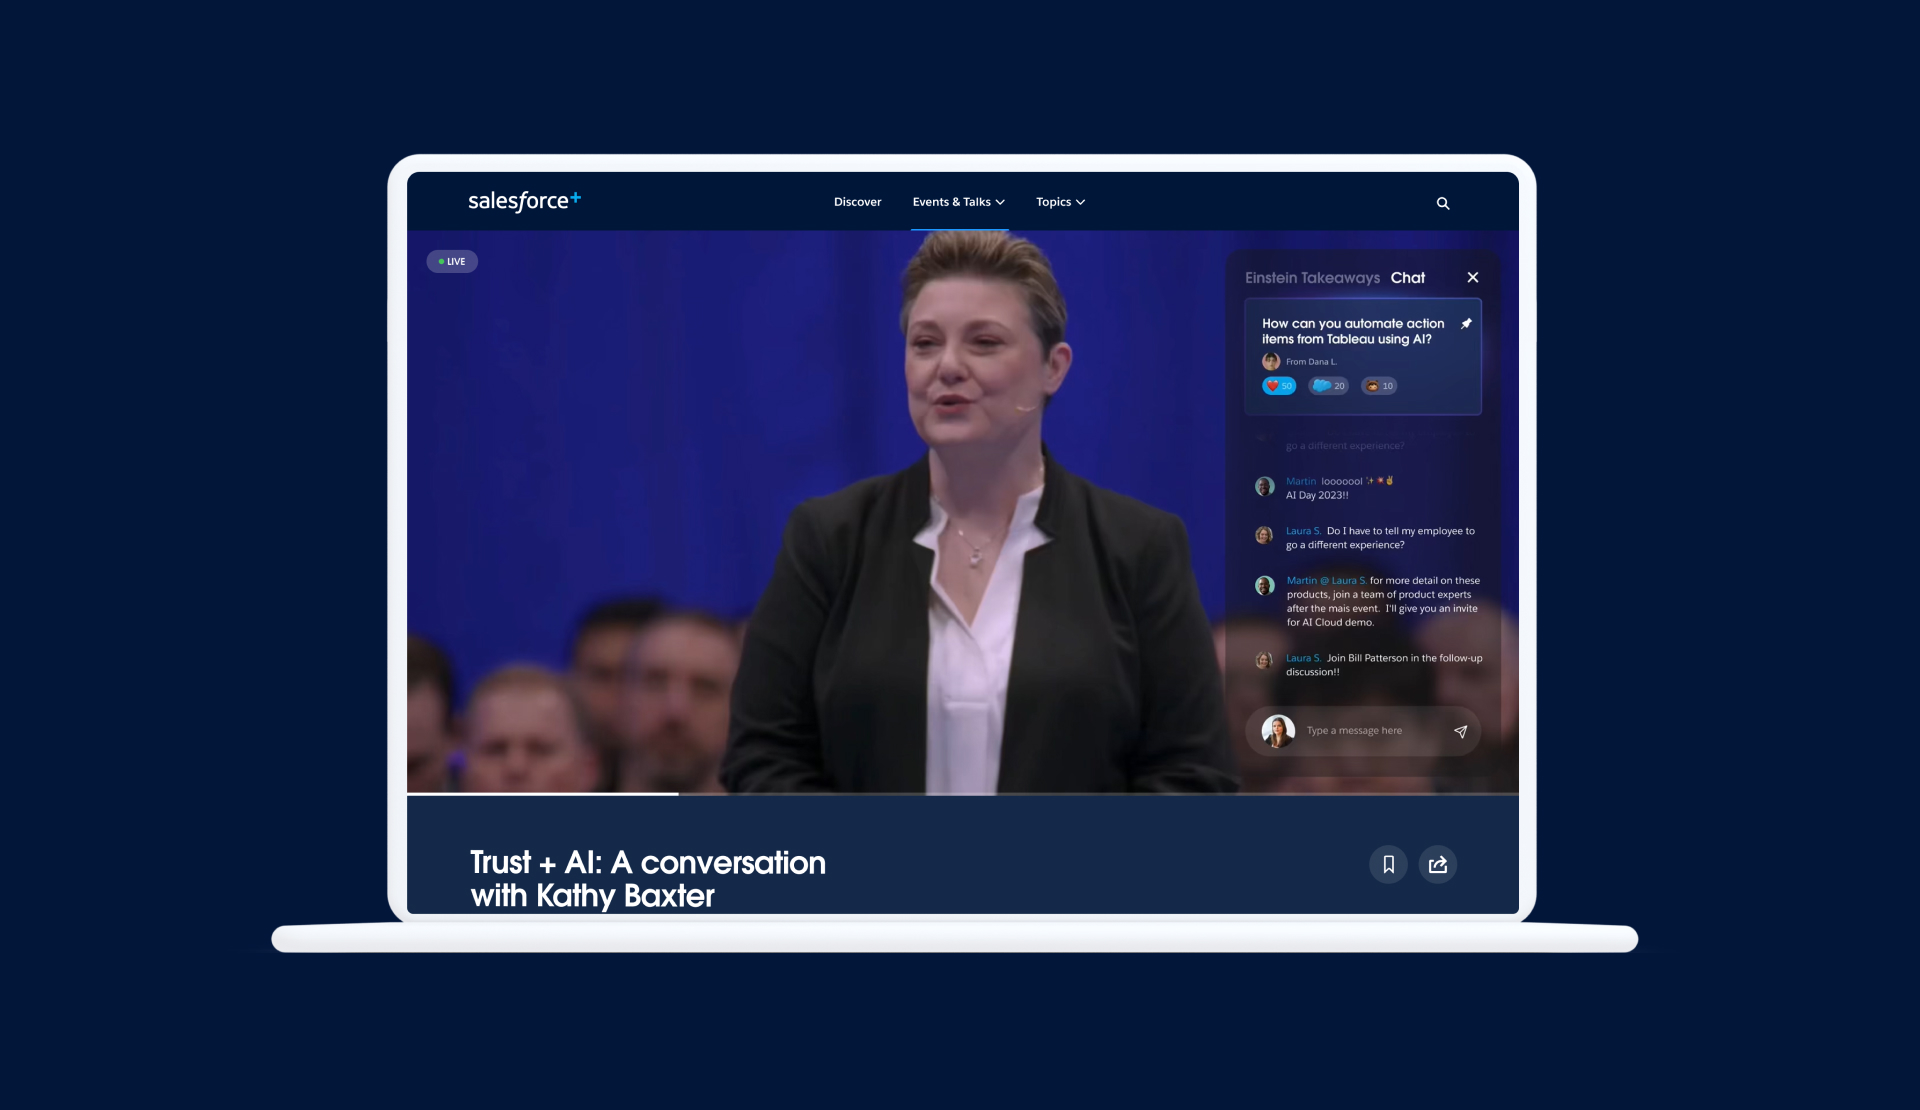Screen dimensions: 1920x1110
Task: Click the pin icon on question
Action: click(x=1466, y=324)
